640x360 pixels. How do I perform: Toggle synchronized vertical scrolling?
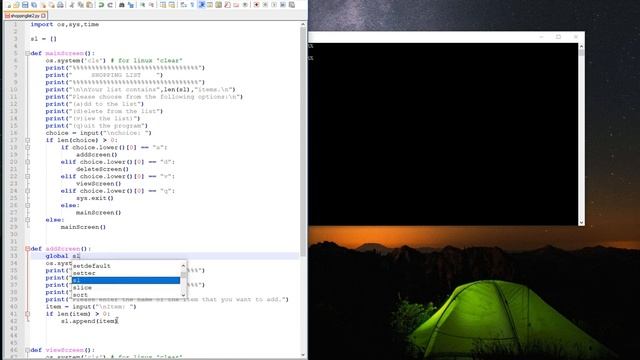(163, 5)
